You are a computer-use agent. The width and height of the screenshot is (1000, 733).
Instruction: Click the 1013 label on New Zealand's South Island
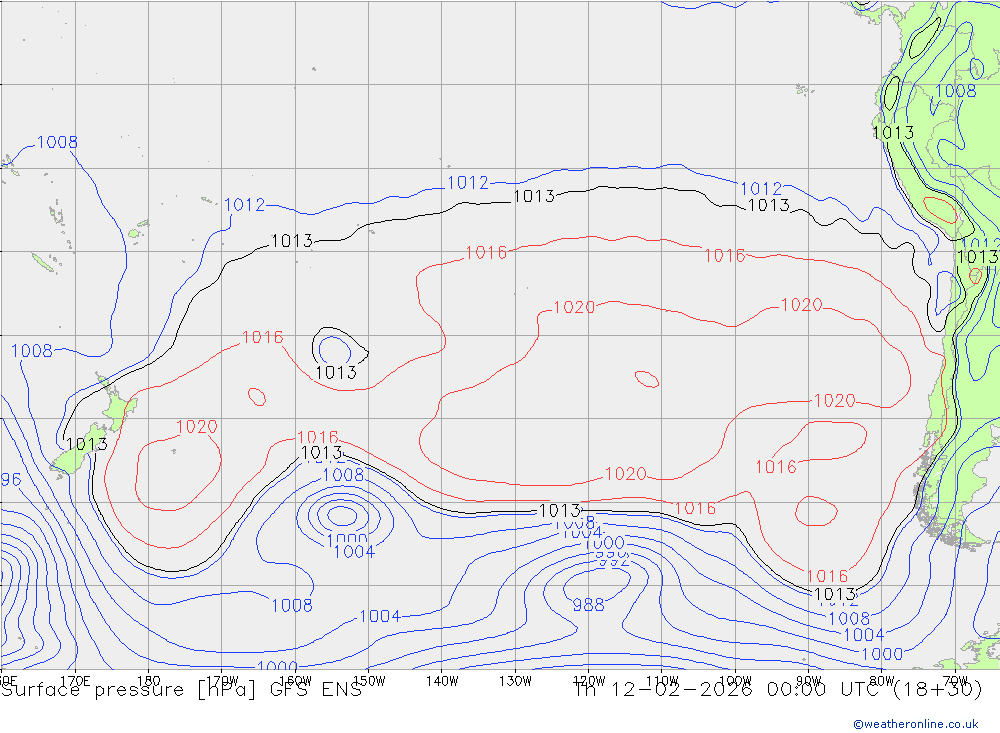[x=87, y=443]
